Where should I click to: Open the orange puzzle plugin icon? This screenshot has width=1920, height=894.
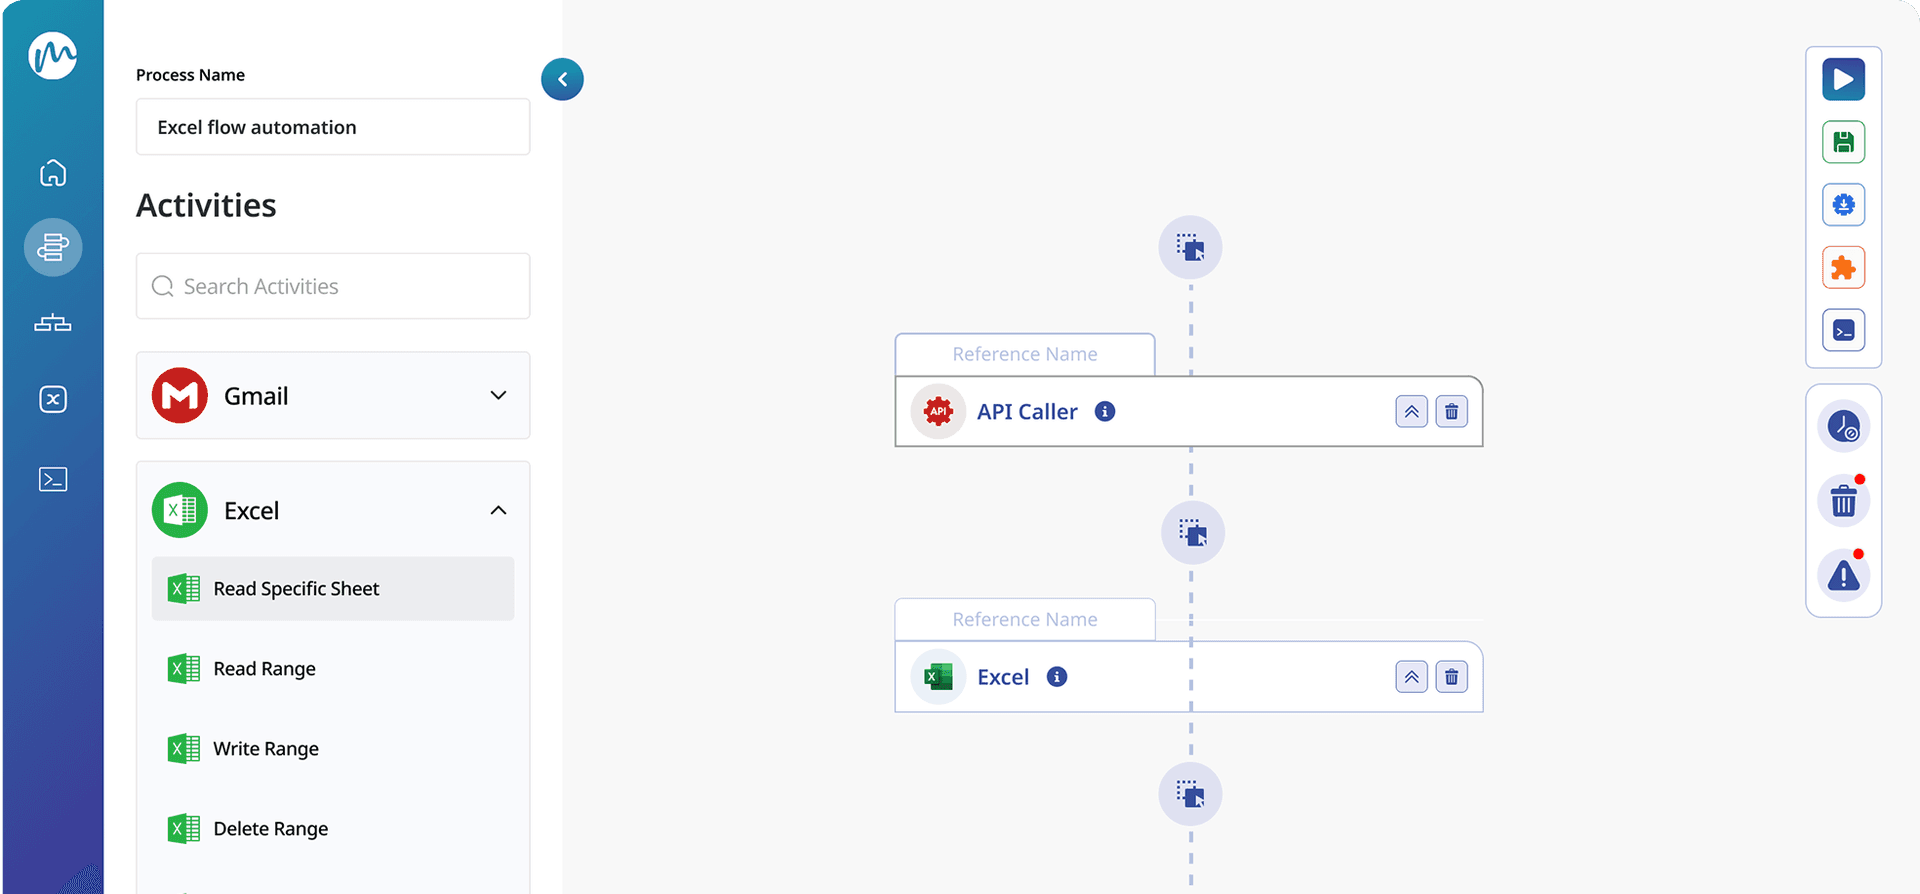(1843, 268)
